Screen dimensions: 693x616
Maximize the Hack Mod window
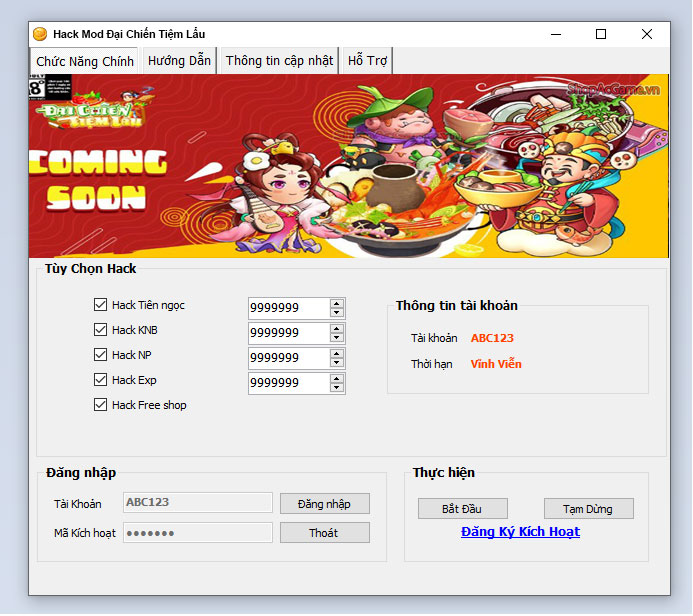coord(601,34)
